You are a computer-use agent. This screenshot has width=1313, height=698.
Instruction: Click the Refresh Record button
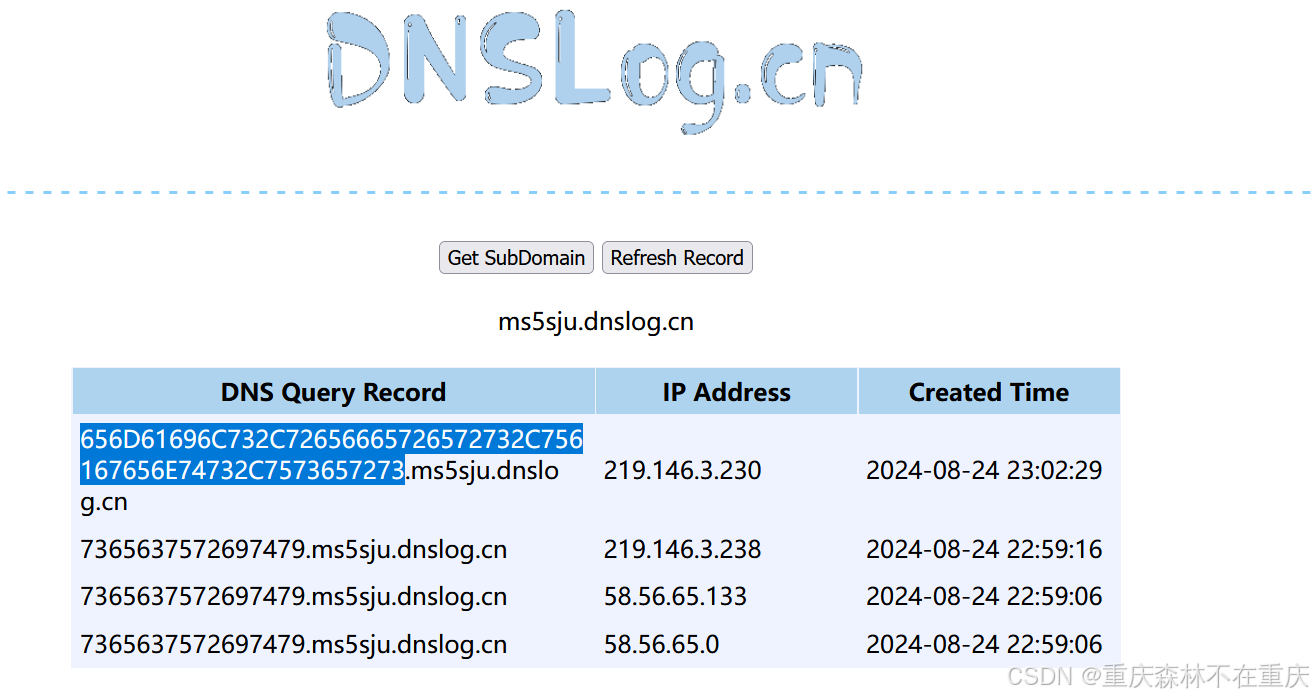pos(677,258)
